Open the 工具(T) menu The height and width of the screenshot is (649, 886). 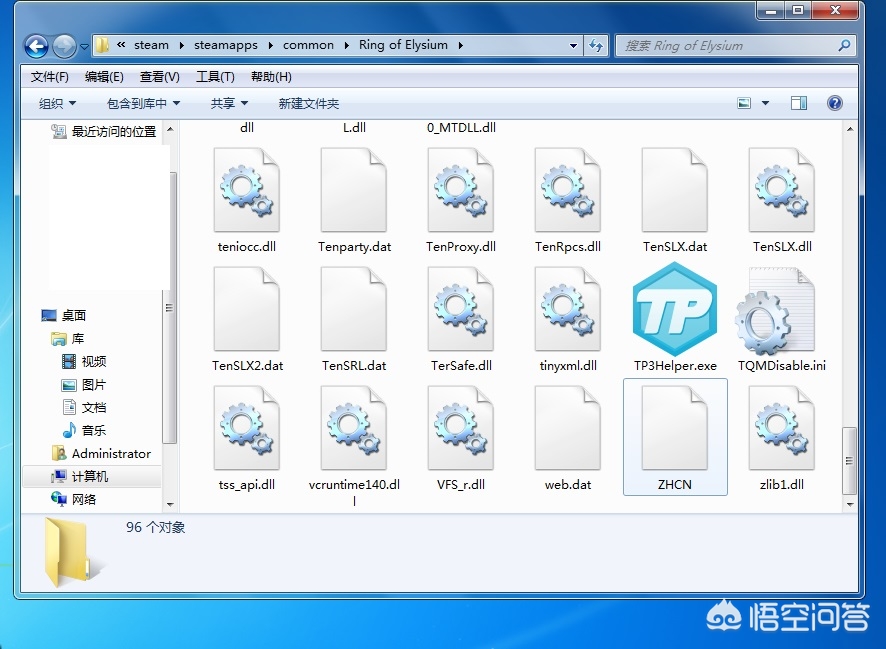coord(215,77)
